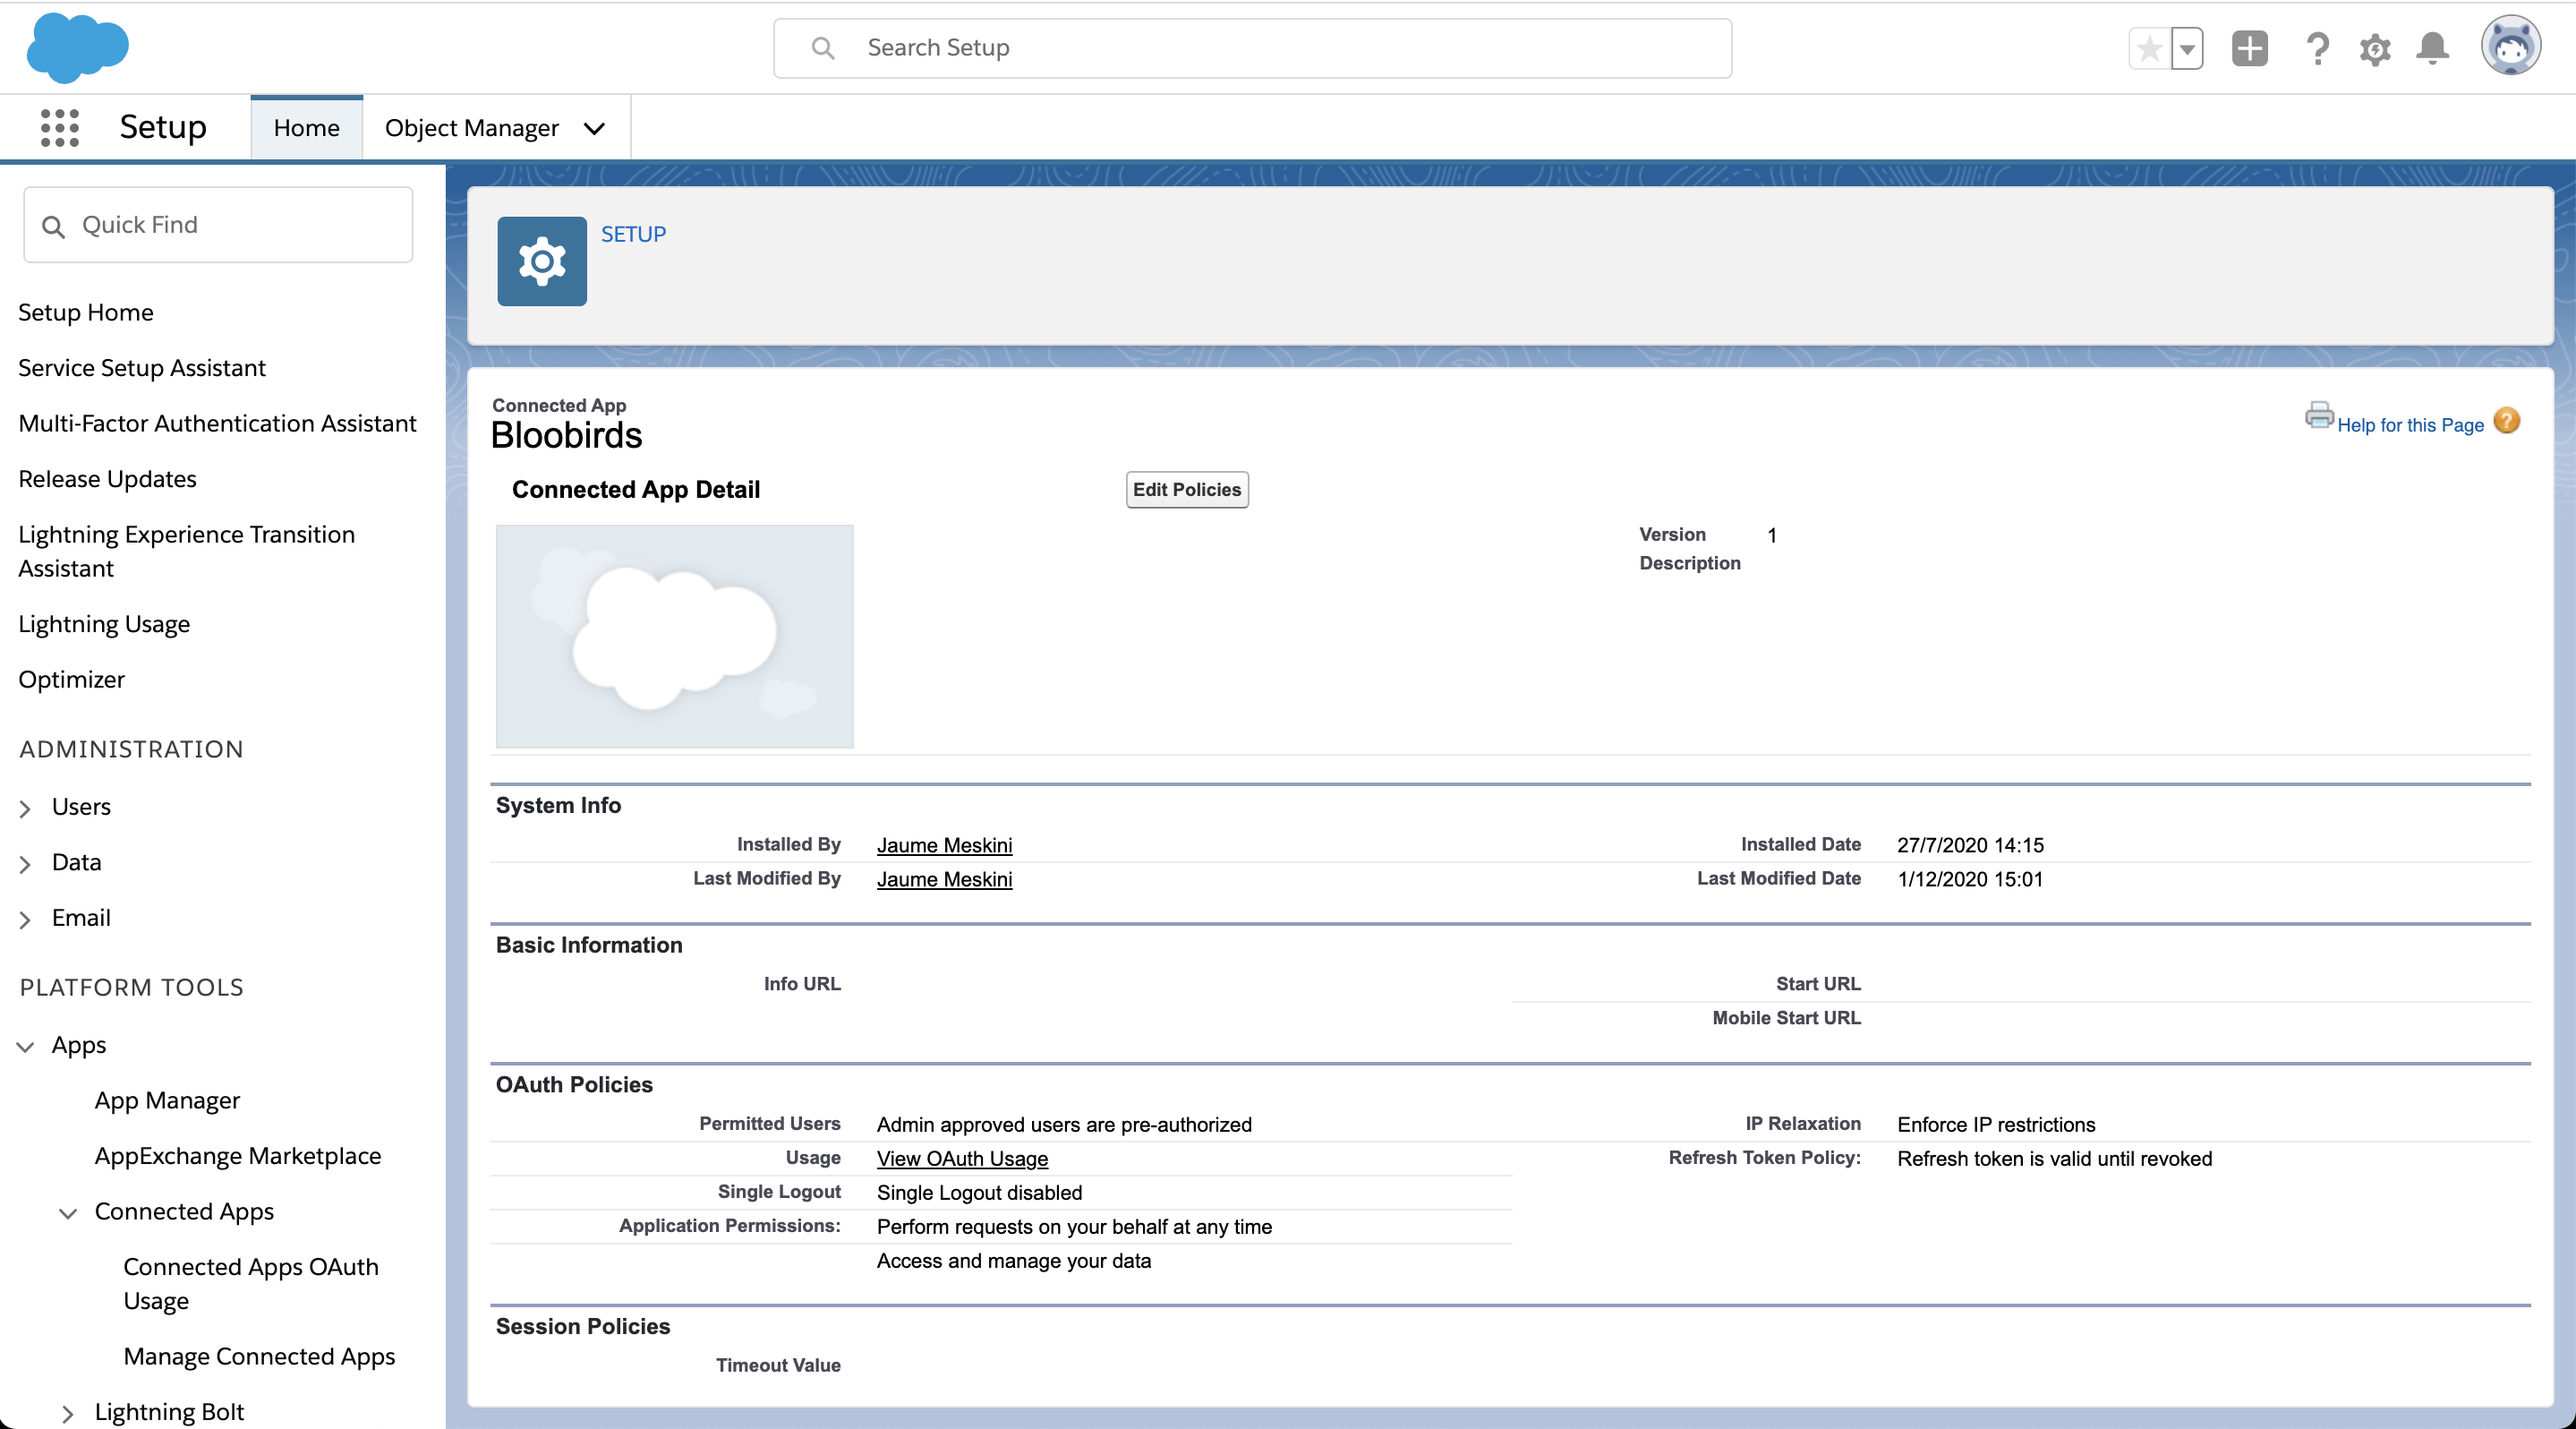Viewport: 2576px width, 1429px height.
Task: Click Enforce IP restrictions value
Action: (1996, 1124)
